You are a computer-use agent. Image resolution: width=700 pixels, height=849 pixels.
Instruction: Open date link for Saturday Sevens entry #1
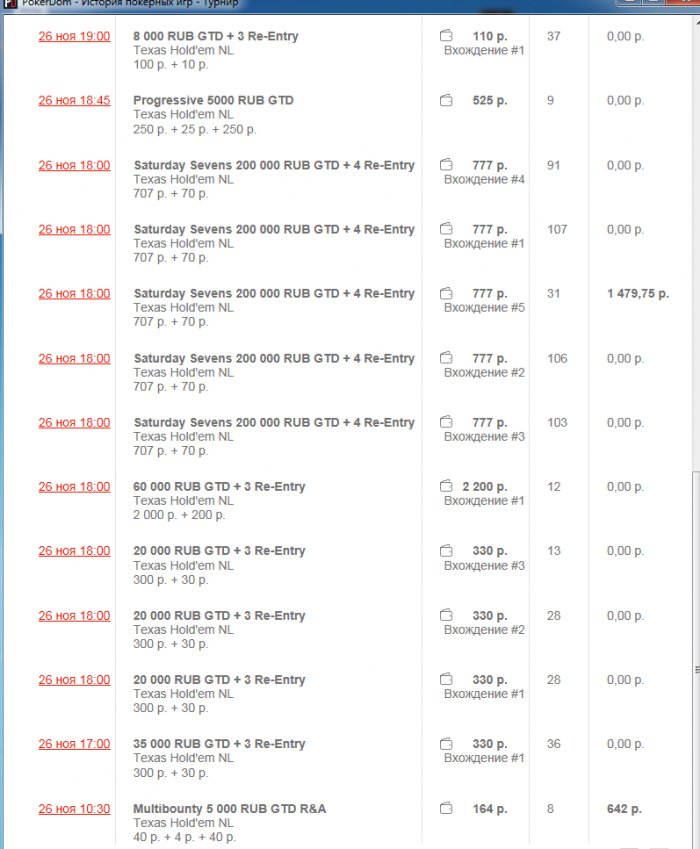pyautogui.click(x=74, y=229)
